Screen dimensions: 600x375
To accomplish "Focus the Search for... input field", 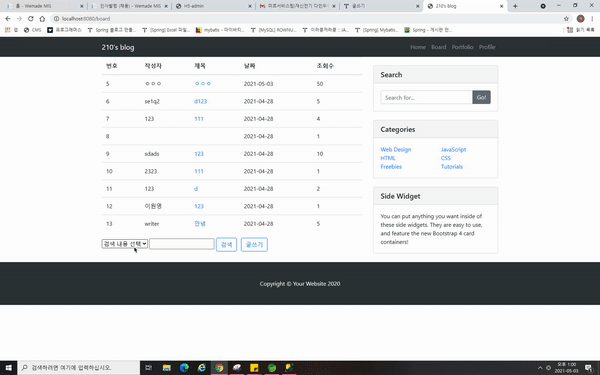I will [426, 97].
